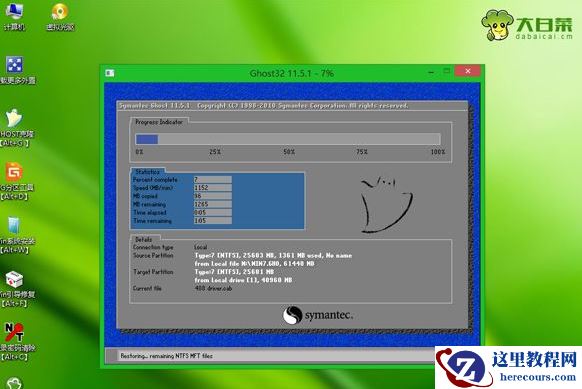Viewport: 582px width, 389px height.
Task: Close the Ghost32 11.5.1 window
Action: [468, 71]
